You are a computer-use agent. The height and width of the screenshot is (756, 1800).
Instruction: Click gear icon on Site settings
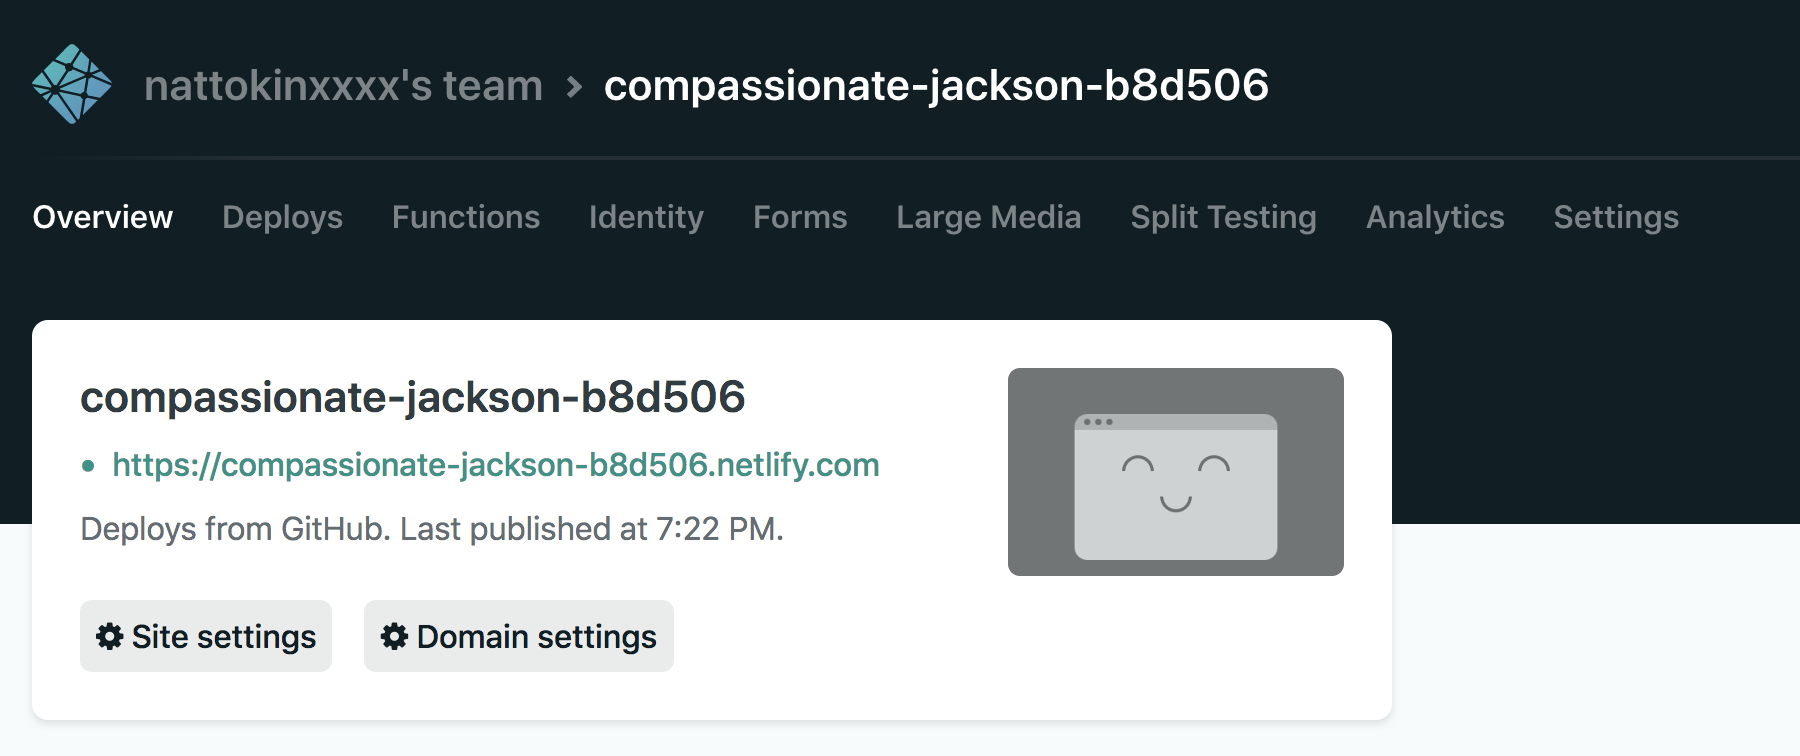point(109,636)
